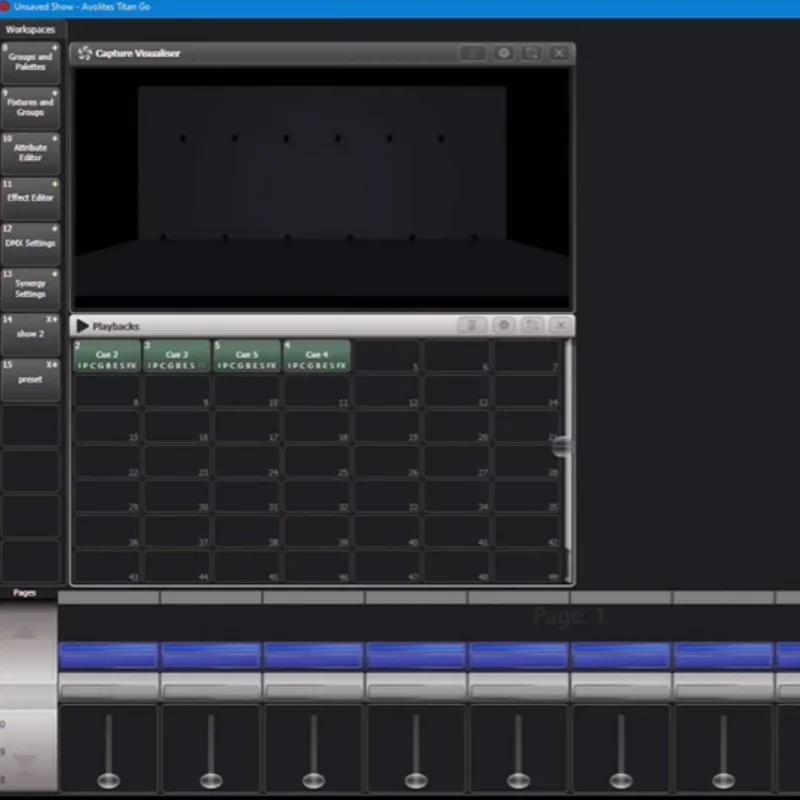
Task: Open the Attribute Editor workspace
Action: click(31, 153)
